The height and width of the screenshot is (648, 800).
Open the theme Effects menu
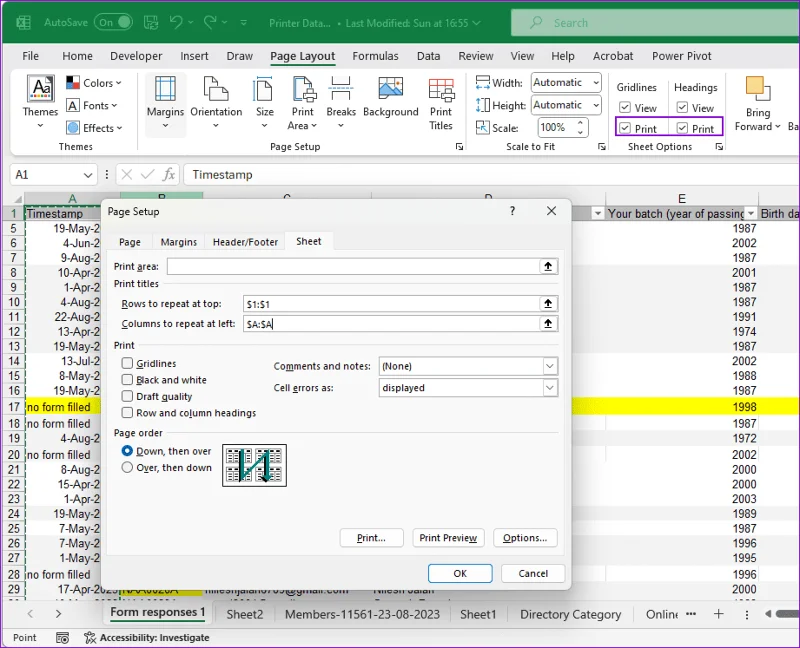pyautogui.click(x=94, y=128)
